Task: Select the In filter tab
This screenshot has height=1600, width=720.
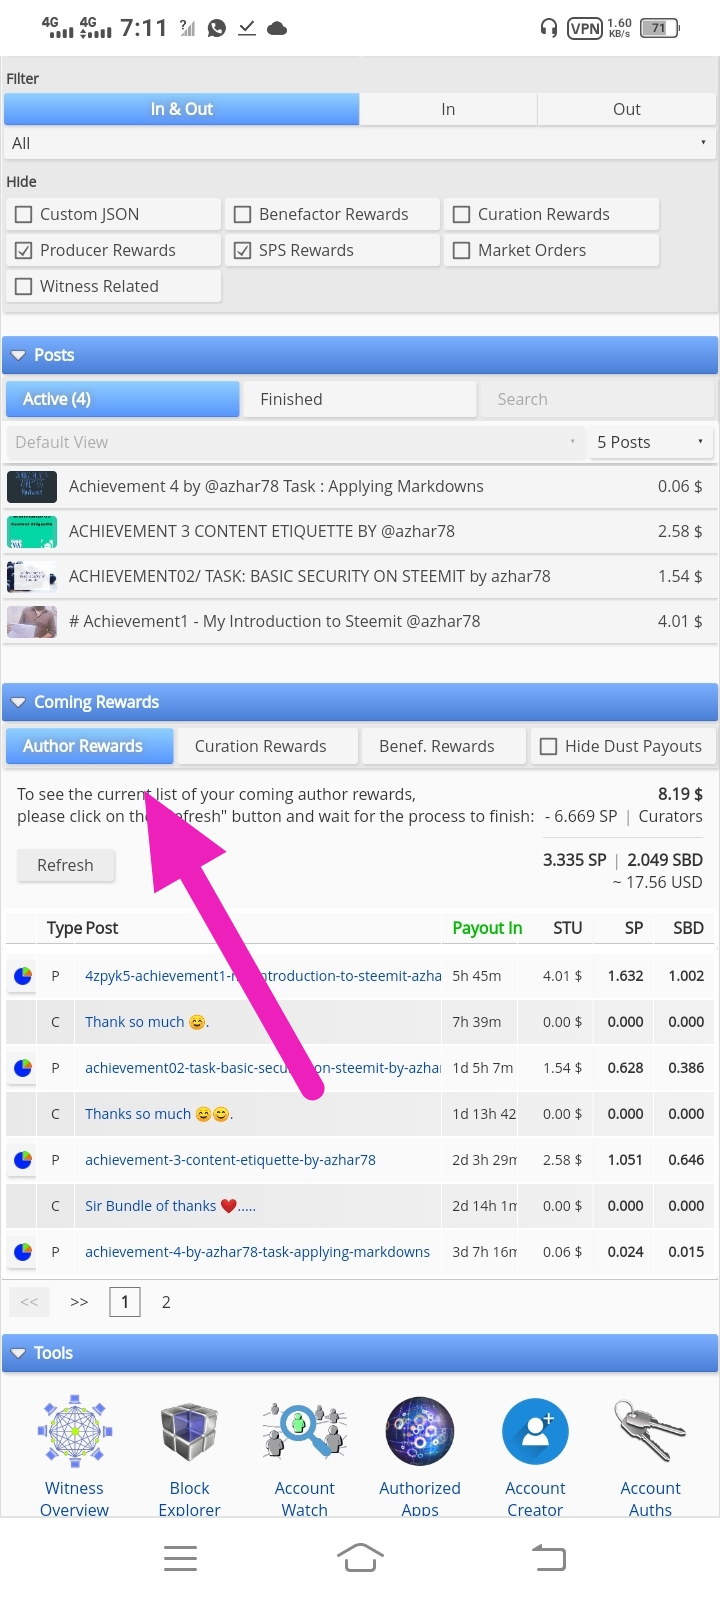Action: click(x=448, y=109)
